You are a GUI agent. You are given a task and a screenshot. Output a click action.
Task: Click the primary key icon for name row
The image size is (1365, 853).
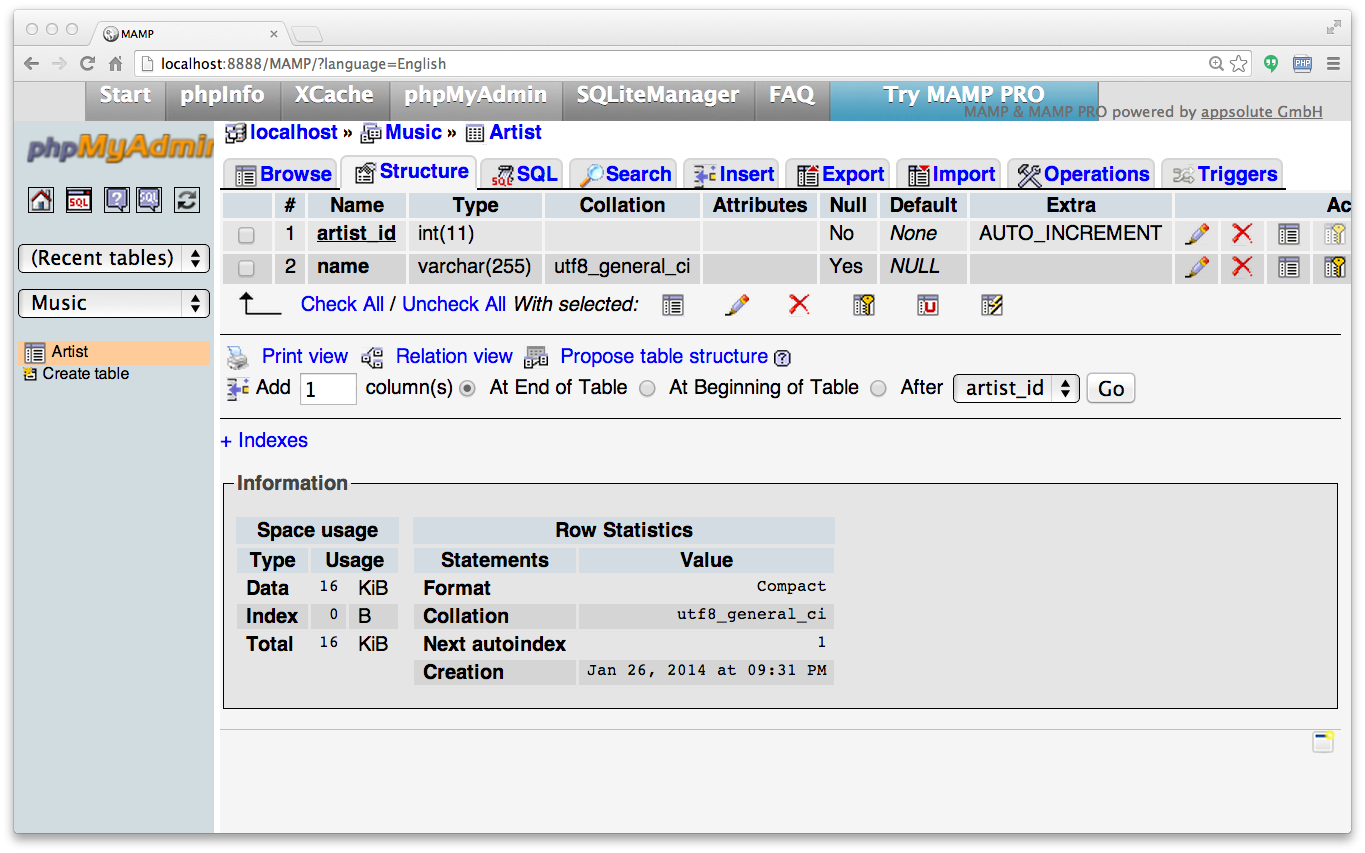coord(1335,267)
